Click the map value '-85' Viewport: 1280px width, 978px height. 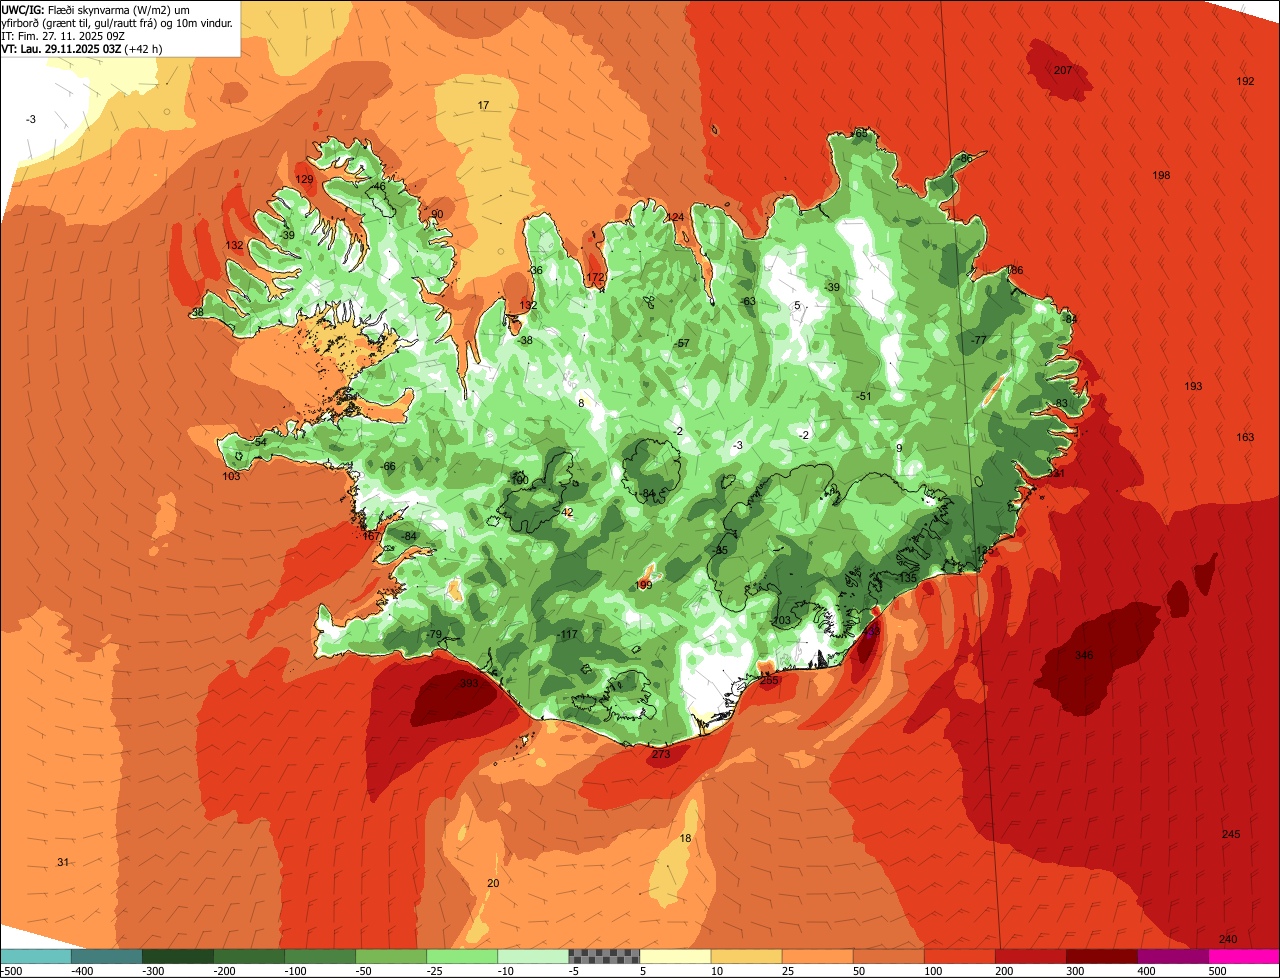[x=720, y=550]
